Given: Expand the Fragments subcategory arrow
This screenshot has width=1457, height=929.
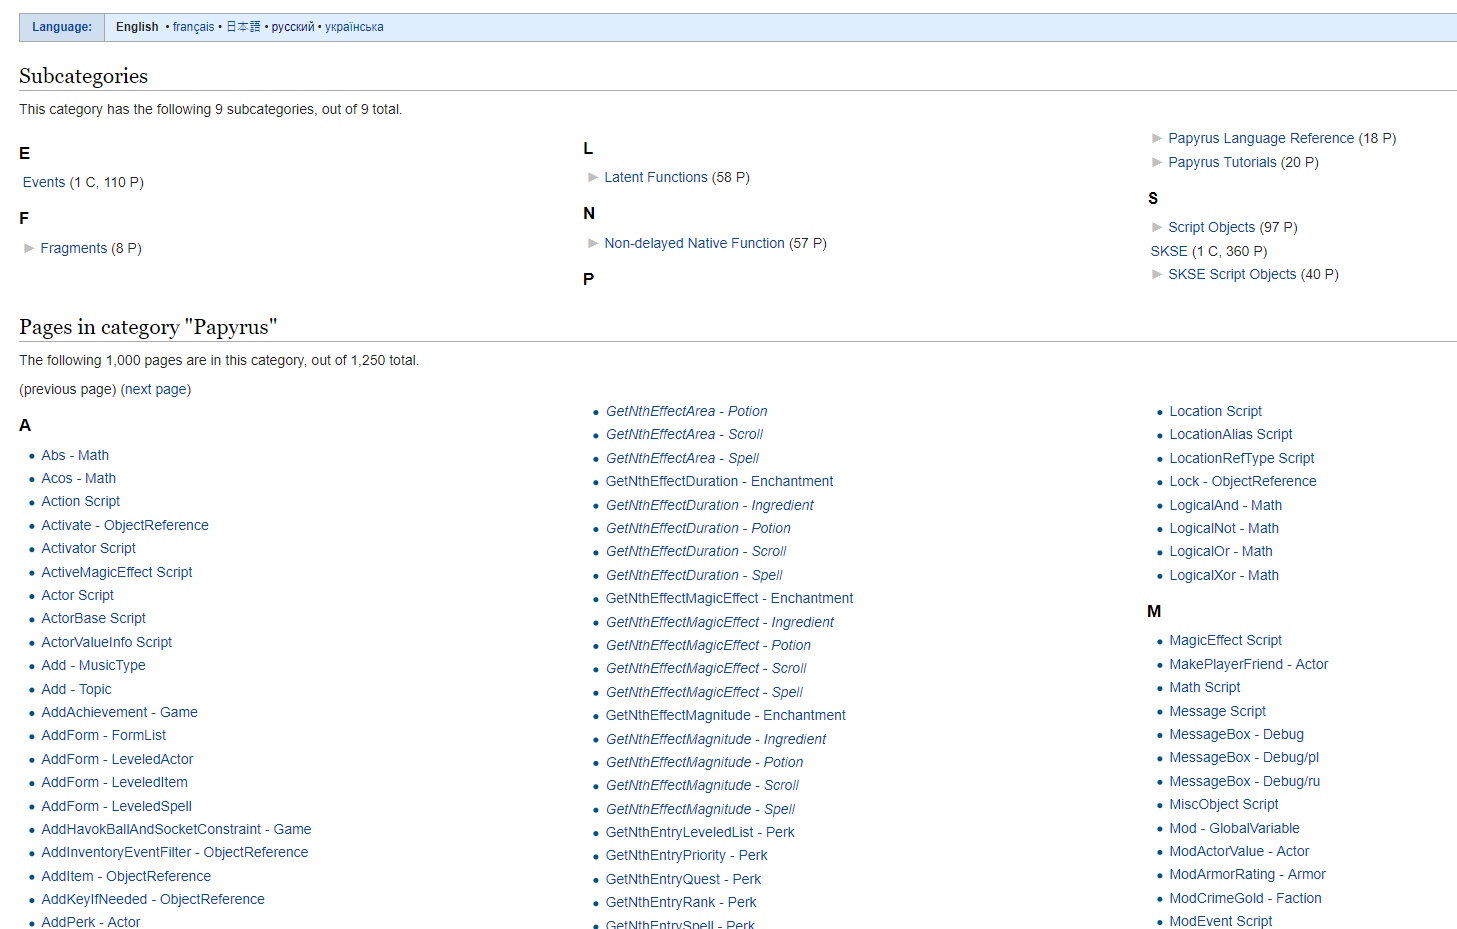Looking at the screenshot, I should coord(29,248).
